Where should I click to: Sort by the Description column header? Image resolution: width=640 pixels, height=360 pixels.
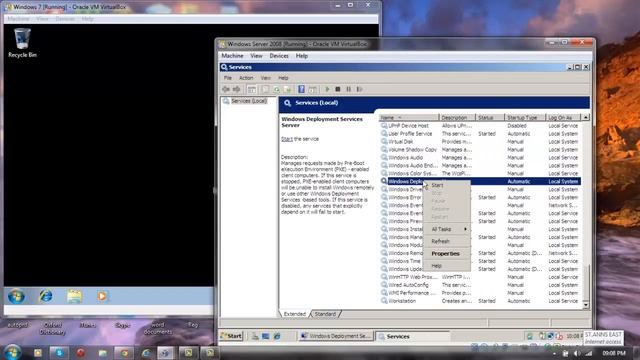457,118
